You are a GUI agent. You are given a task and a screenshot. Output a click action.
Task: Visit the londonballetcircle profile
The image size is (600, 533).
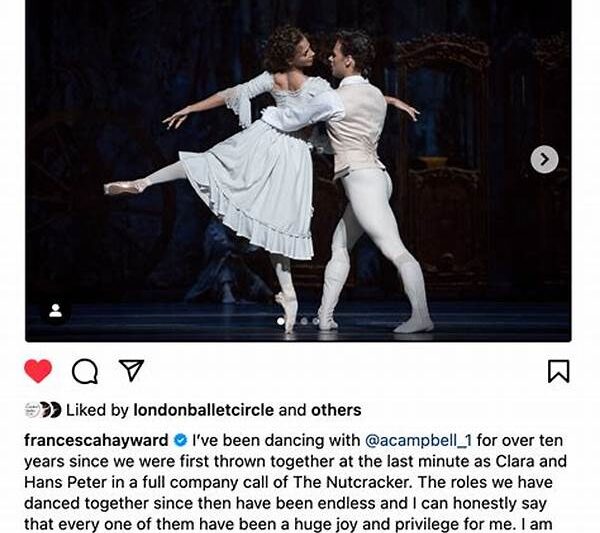(204, 410)
